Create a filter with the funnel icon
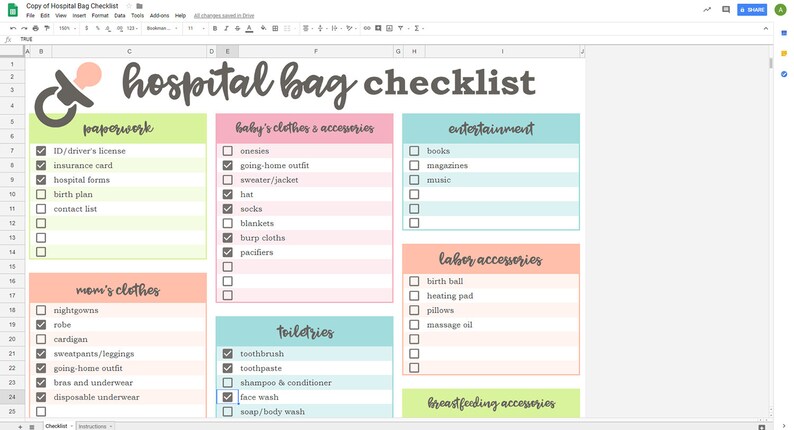Viewport: 794px width, 430px height. [400, 28]
